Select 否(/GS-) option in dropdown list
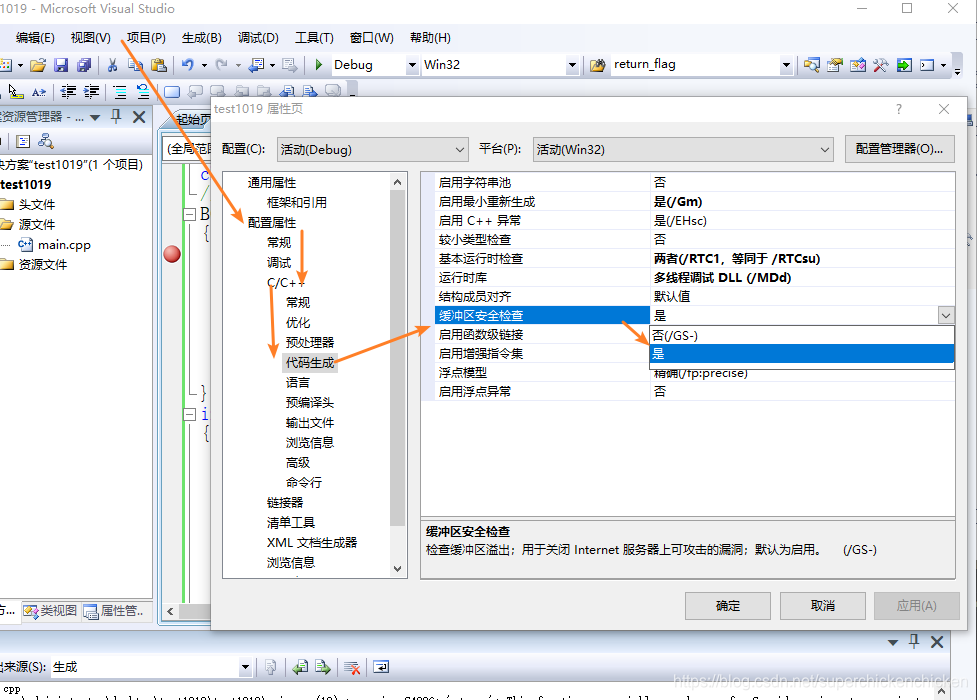 point(802,335)
